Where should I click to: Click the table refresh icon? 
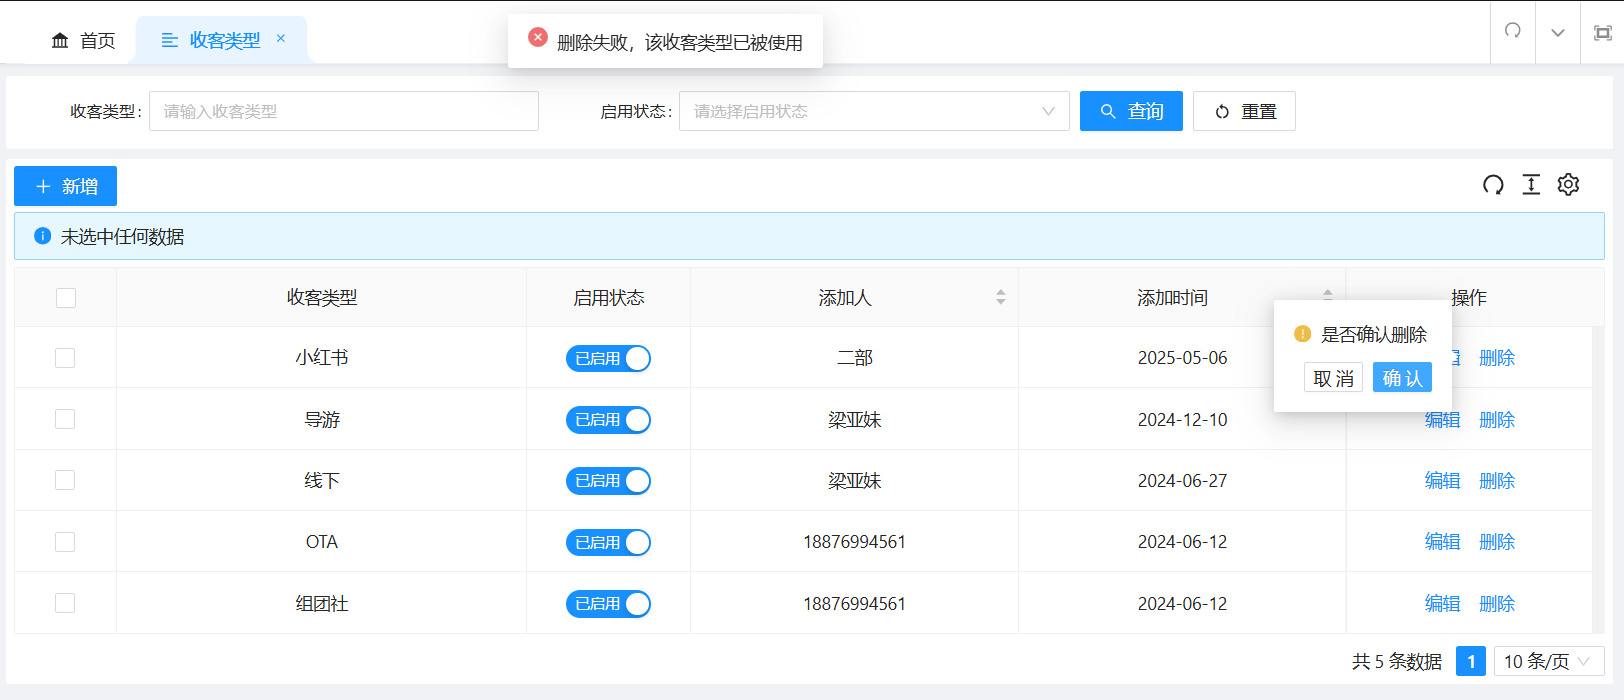click(1493, 185)
